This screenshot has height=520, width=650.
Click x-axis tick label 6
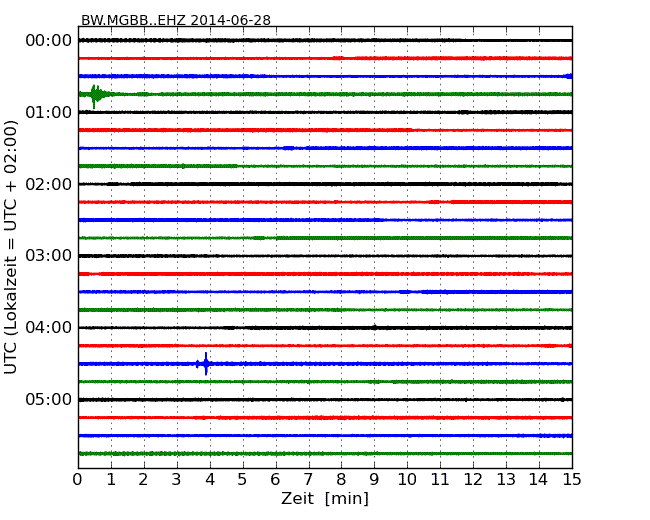275,480
